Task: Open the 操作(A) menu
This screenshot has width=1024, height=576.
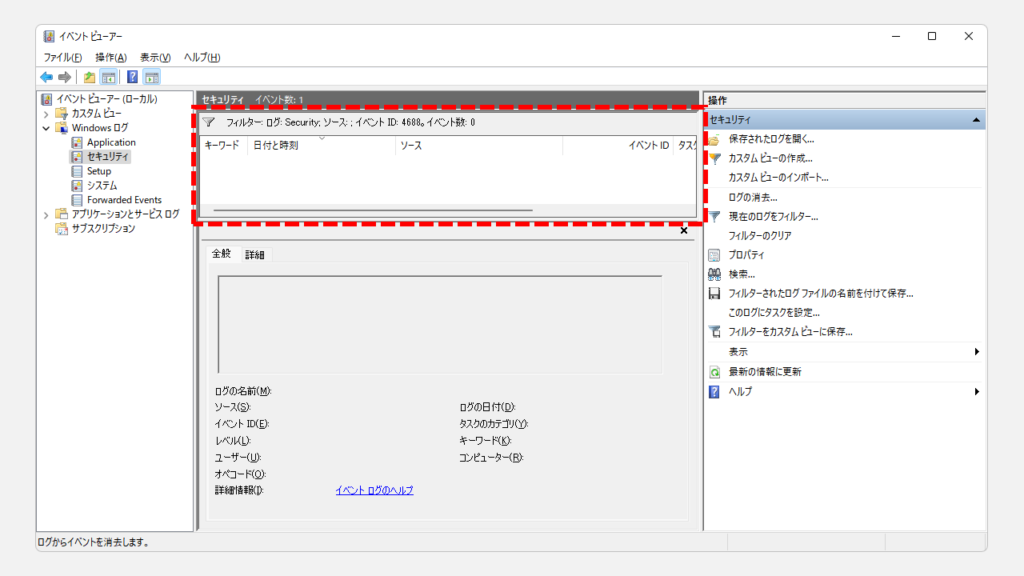Action: point(110,57)
